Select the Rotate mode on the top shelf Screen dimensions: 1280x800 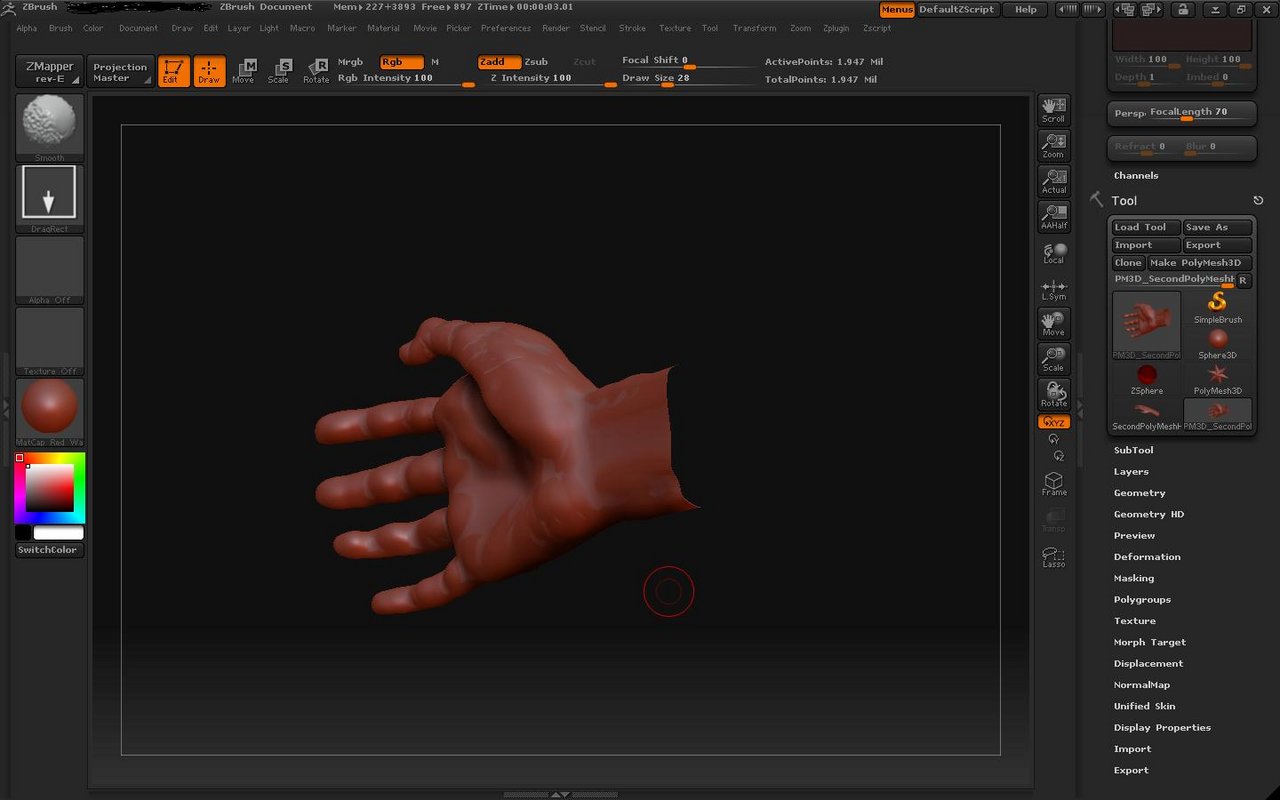pos(316,70)
